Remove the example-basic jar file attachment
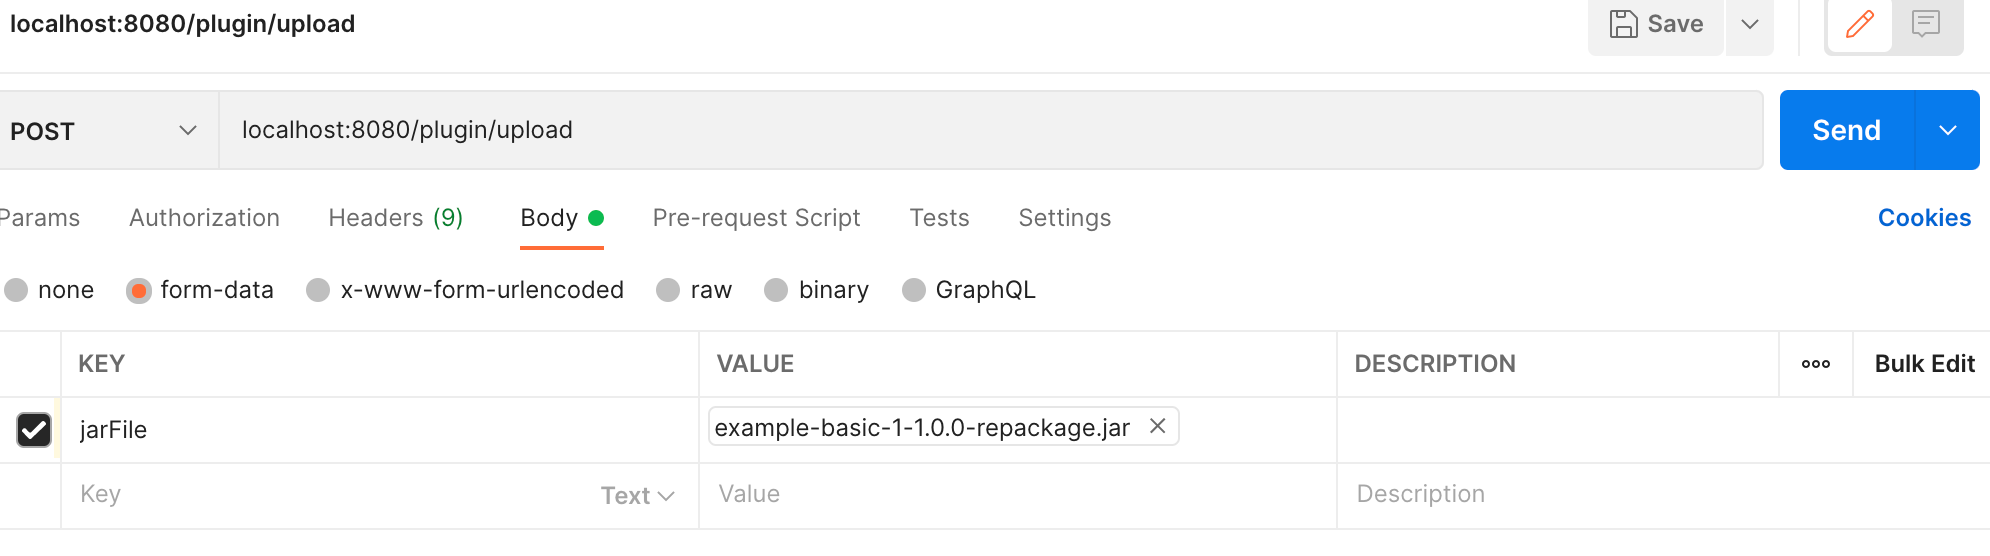The image size is (1990, 556). coord(1157,426)
